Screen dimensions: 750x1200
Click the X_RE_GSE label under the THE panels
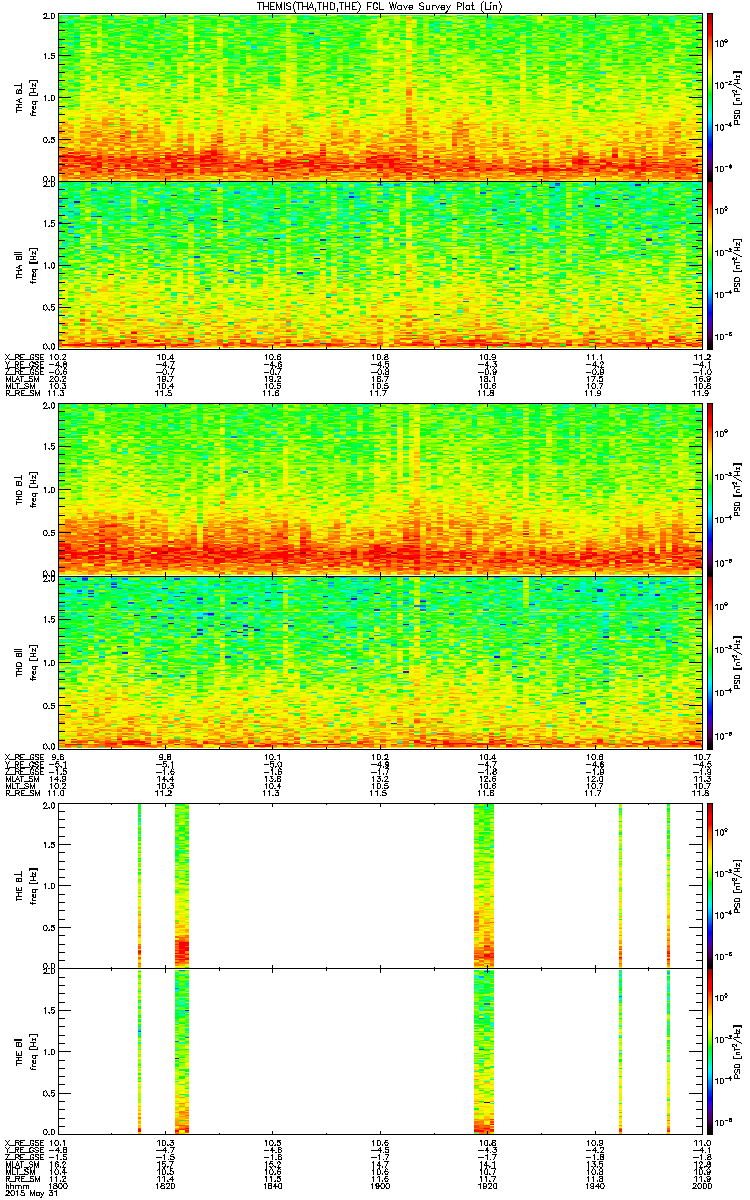coord(23,1143)
